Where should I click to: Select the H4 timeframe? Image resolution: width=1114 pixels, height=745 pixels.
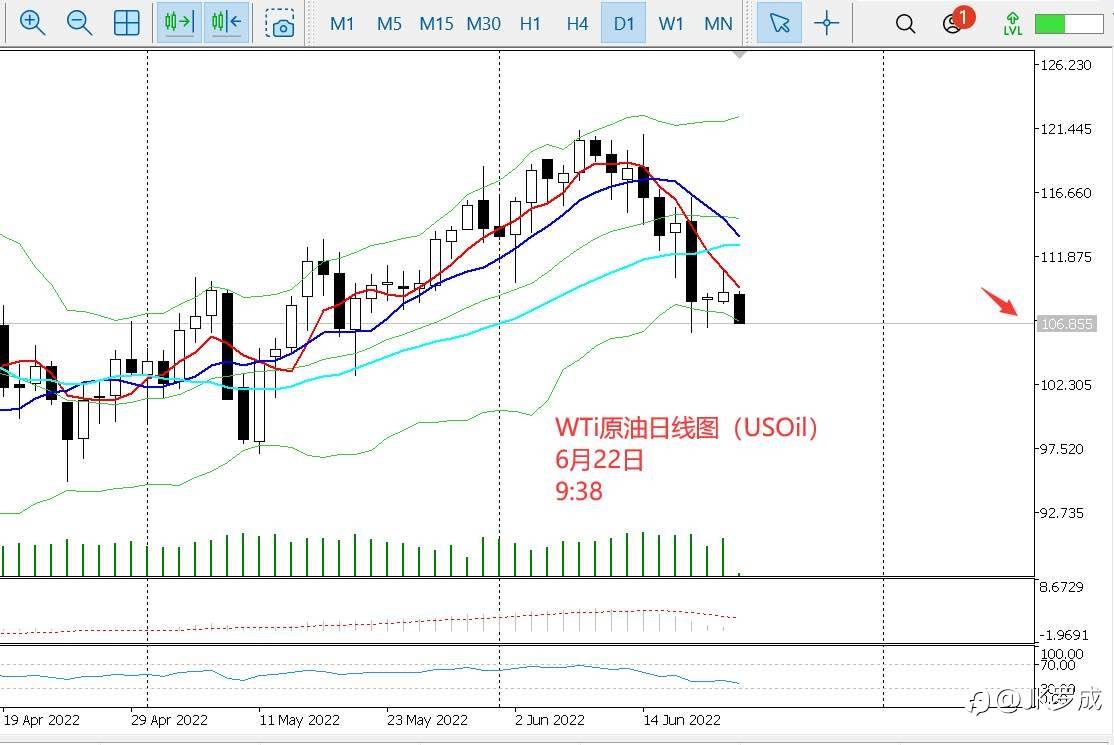point(577,23)
